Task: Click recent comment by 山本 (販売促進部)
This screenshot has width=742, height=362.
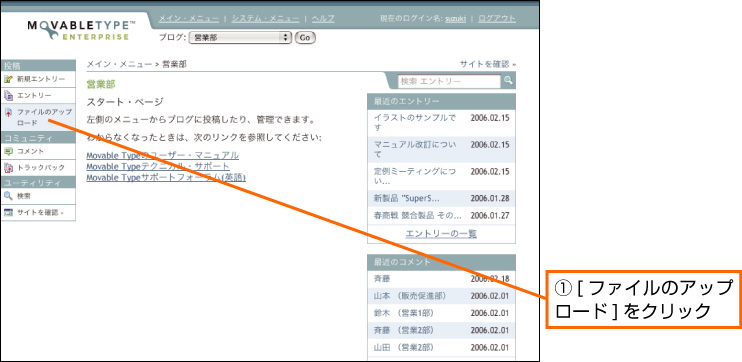Action: coord(410,296)
